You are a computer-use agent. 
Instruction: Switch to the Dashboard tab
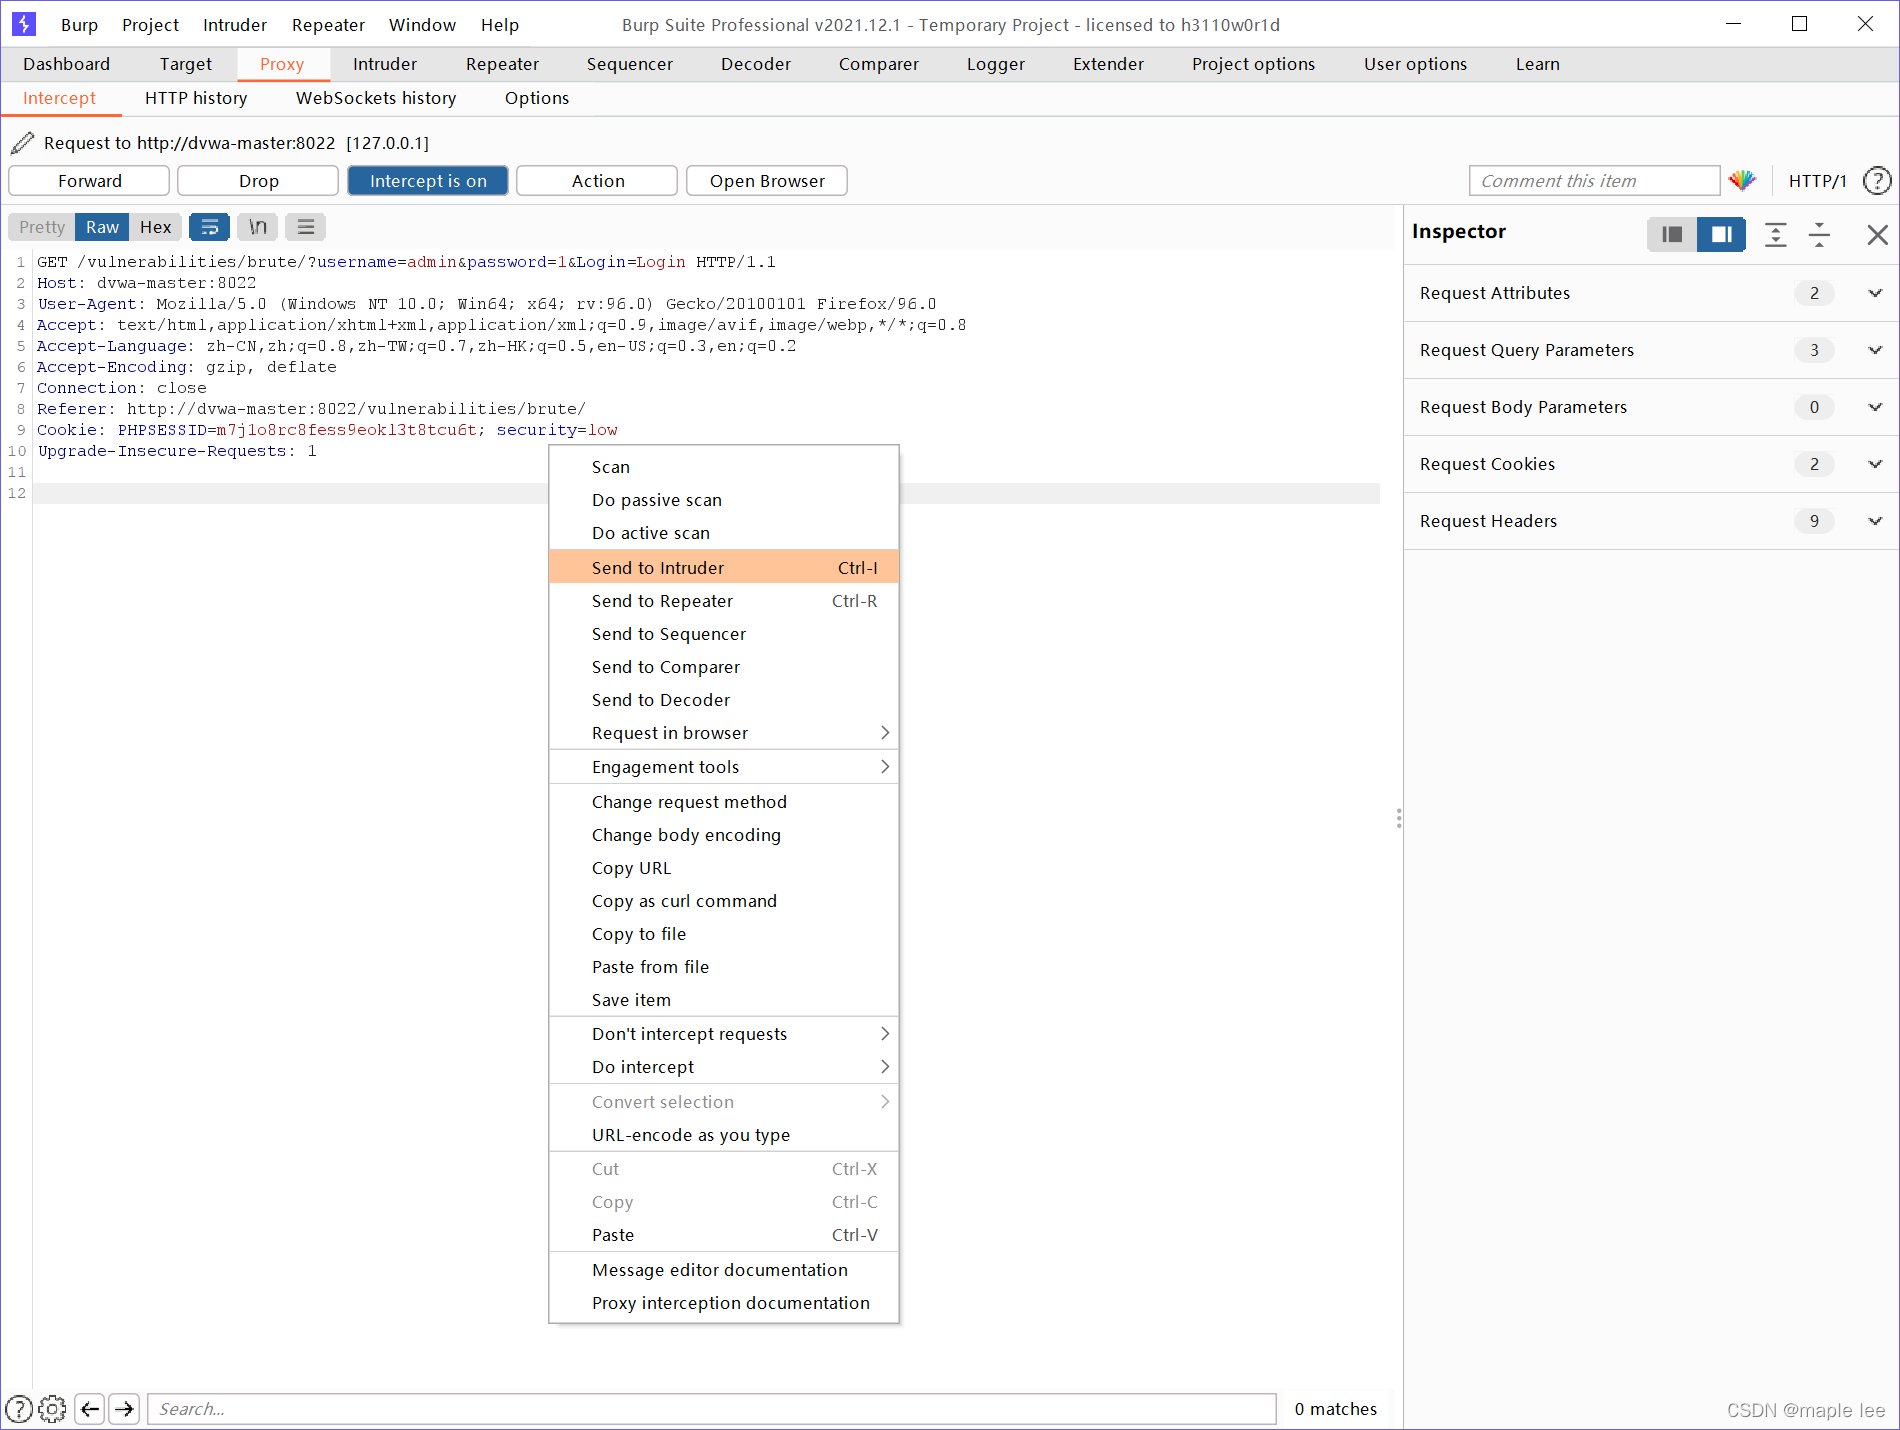coord(66,64)
